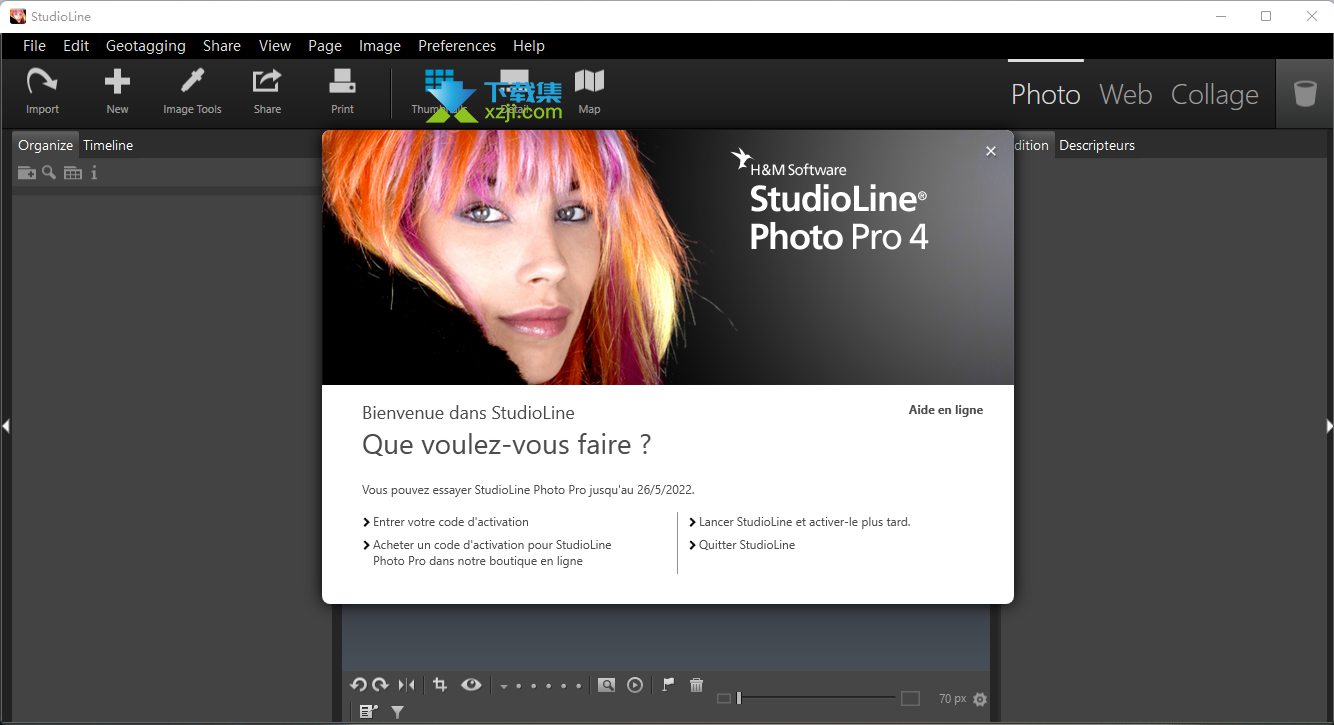This screenshot has width=1334, height=725.
Task: Rotate image counter-clockwise
Action: (x=358, y=685)
